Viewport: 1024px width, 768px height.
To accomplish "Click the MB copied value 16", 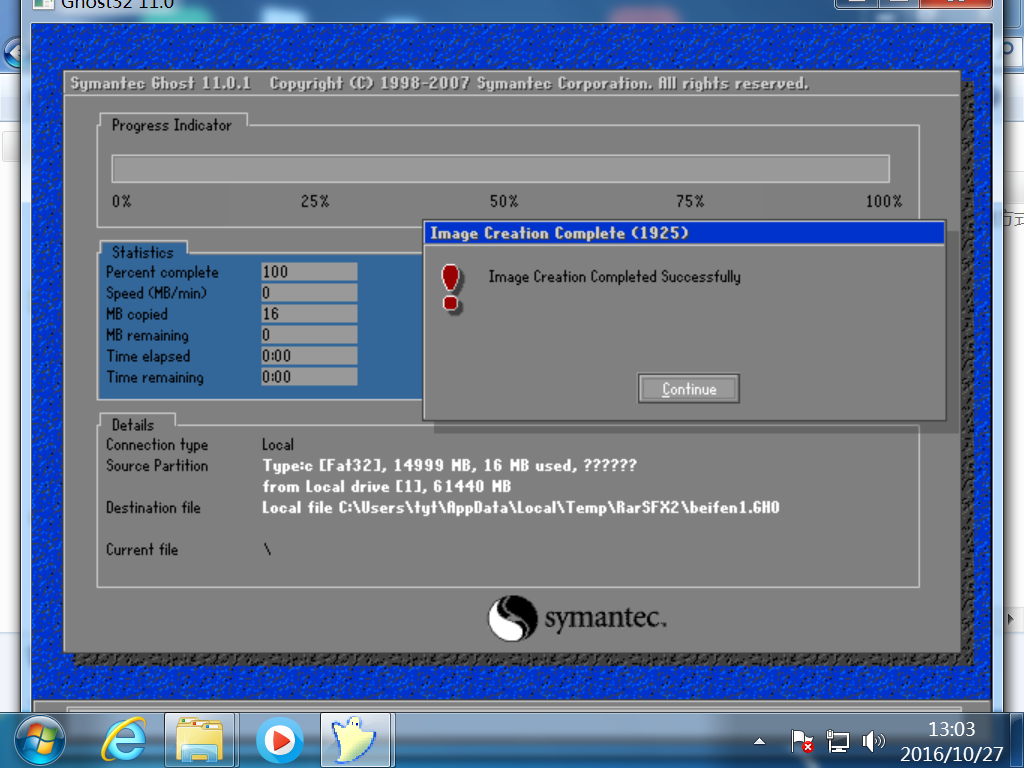I will click(x=309, y=313).
